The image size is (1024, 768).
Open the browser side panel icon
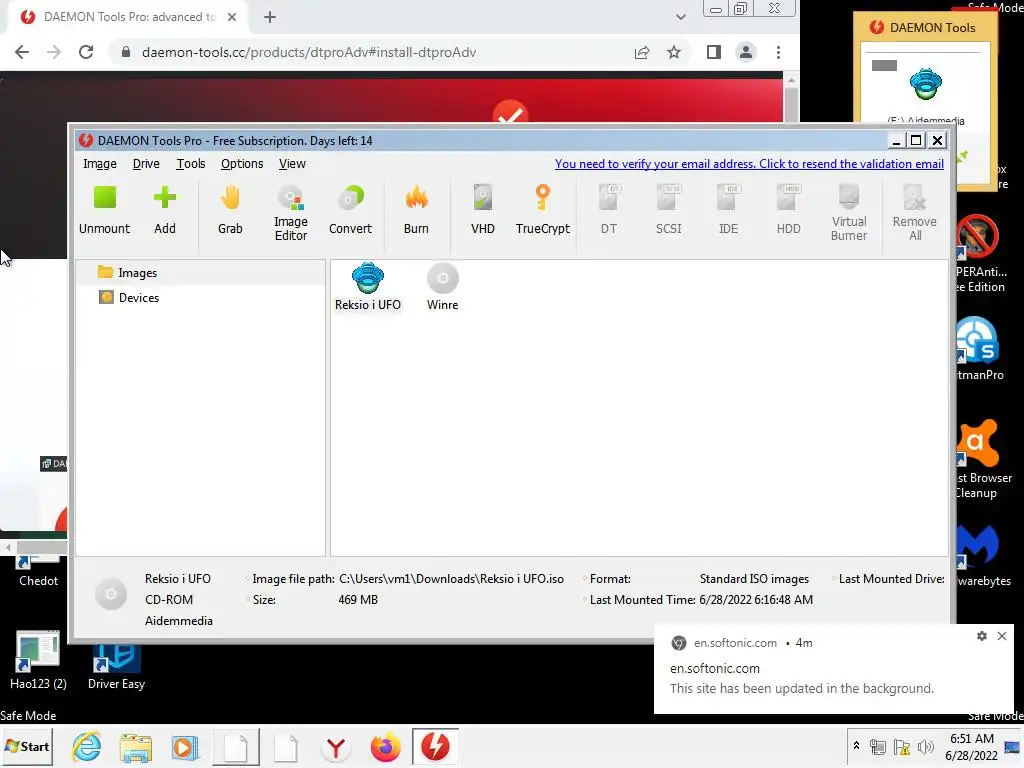tap(714, 52)
